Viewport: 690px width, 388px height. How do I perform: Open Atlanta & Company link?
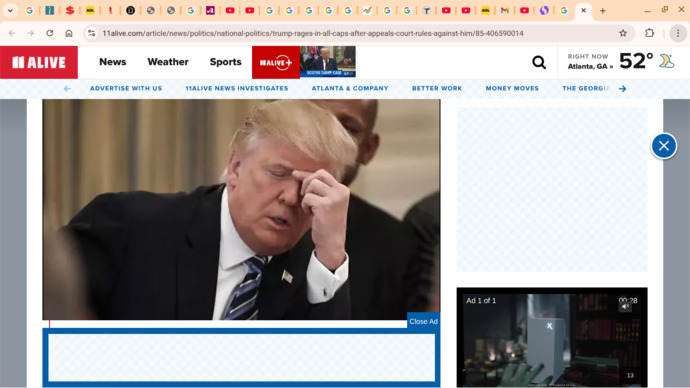point(350,88)
